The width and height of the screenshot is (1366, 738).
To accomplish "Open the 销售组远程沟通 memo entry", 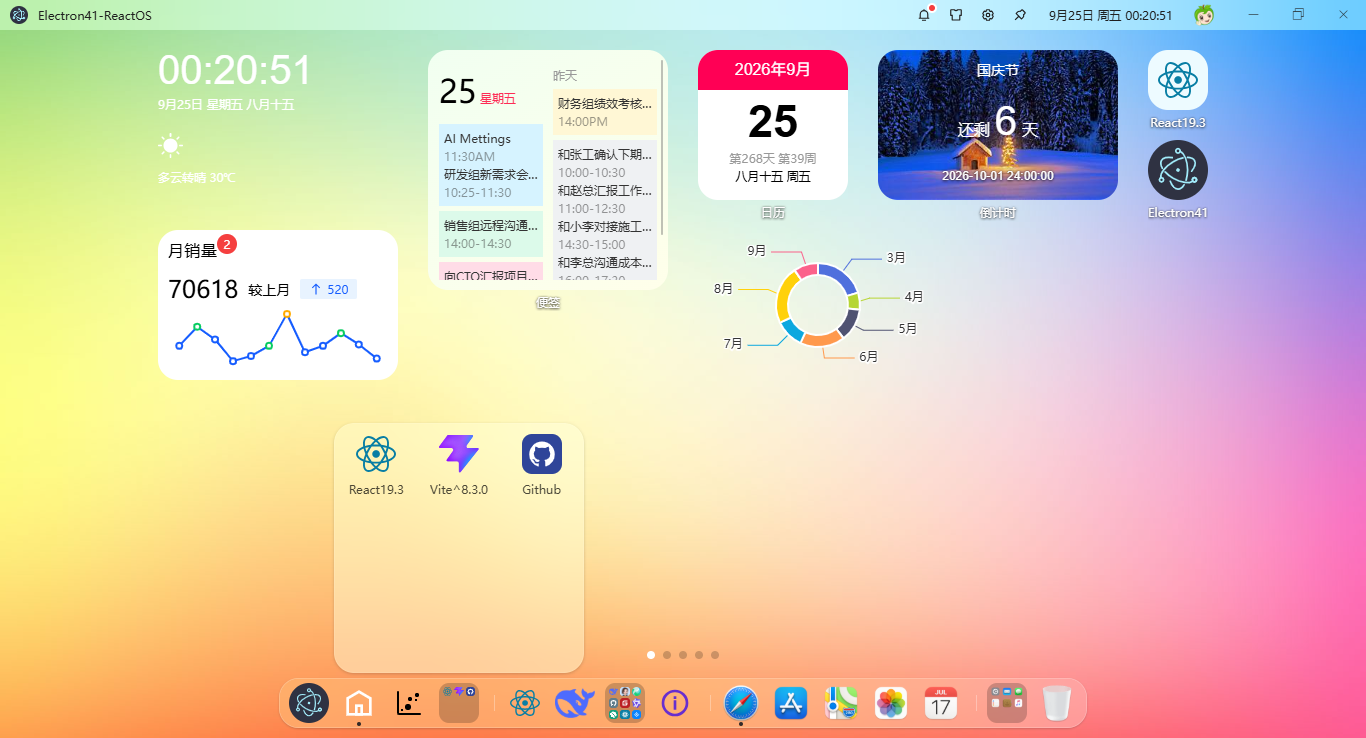I will [x=491, y=234].
